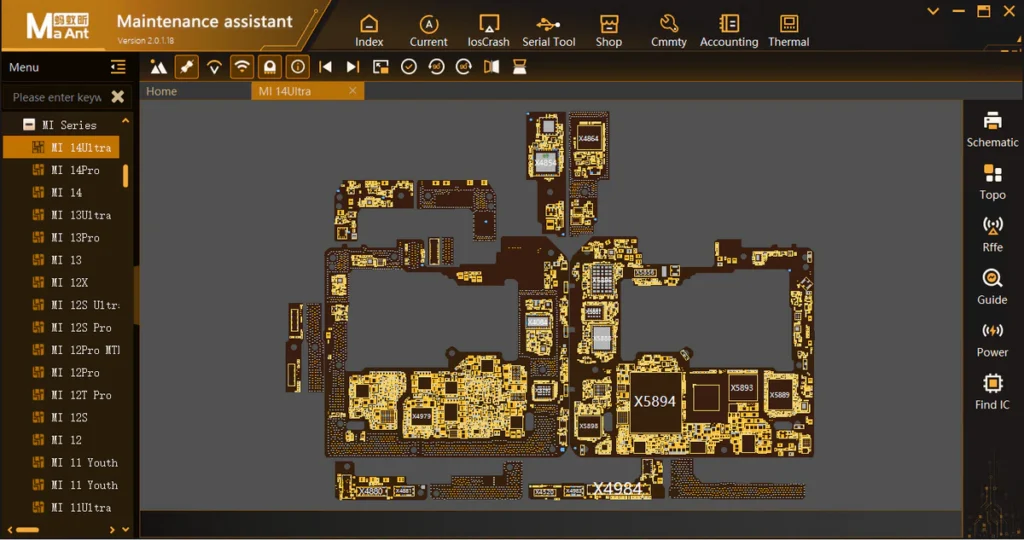Open the Schematic view
This screenshot has height=540, width=1024.
[992, 129]
